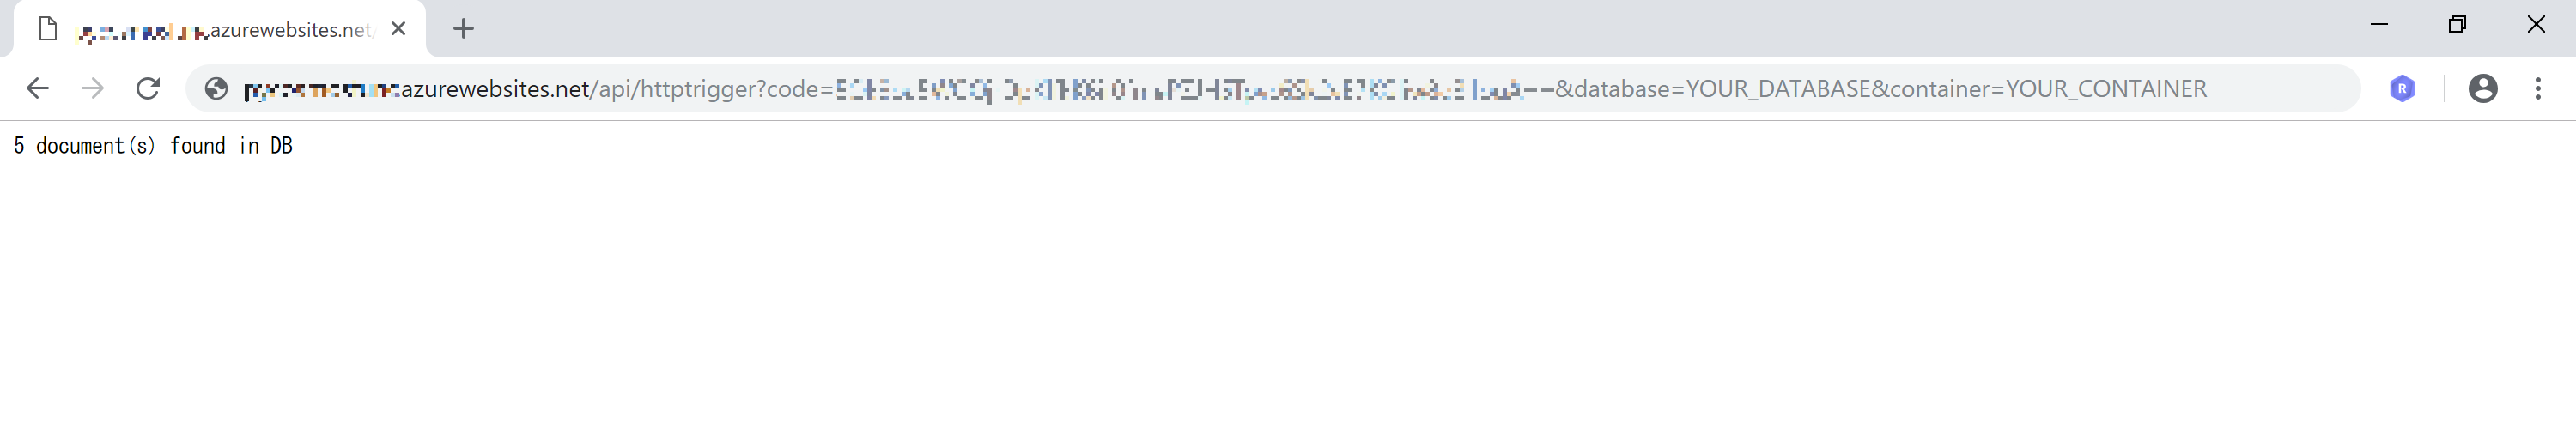Restore down the browser window
The image size is (2576, 429).
pyautogui.click(x=2457, y=24)
